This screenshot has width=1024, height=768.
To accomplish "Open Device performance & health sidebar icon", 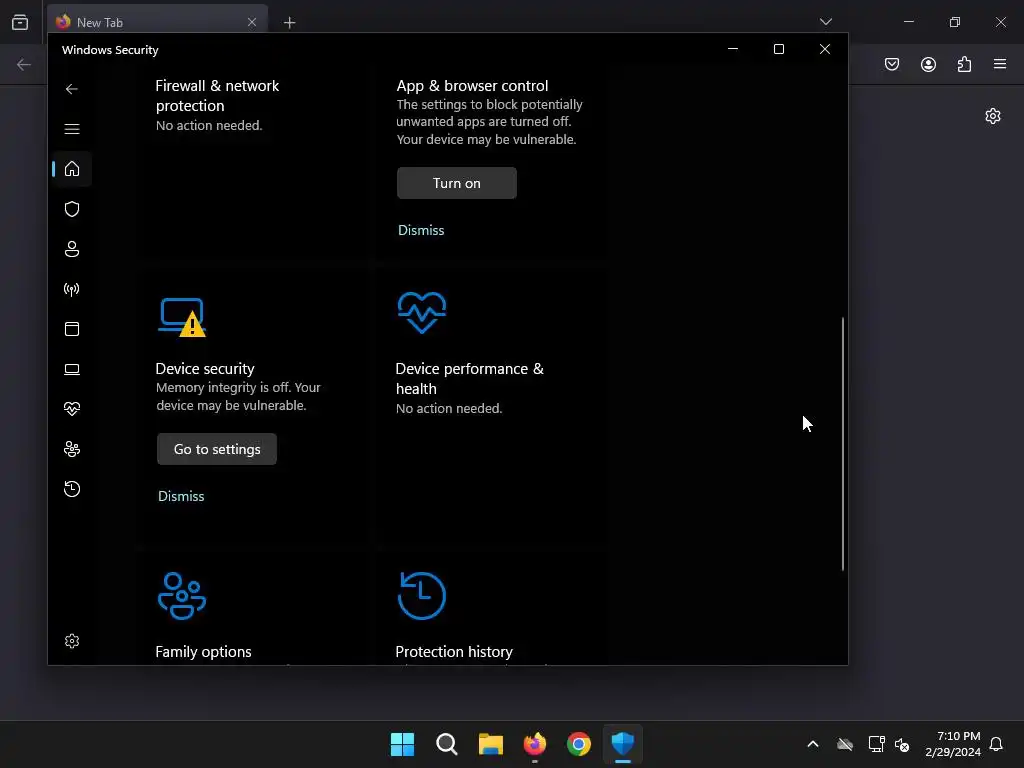I will coord(72,409).
